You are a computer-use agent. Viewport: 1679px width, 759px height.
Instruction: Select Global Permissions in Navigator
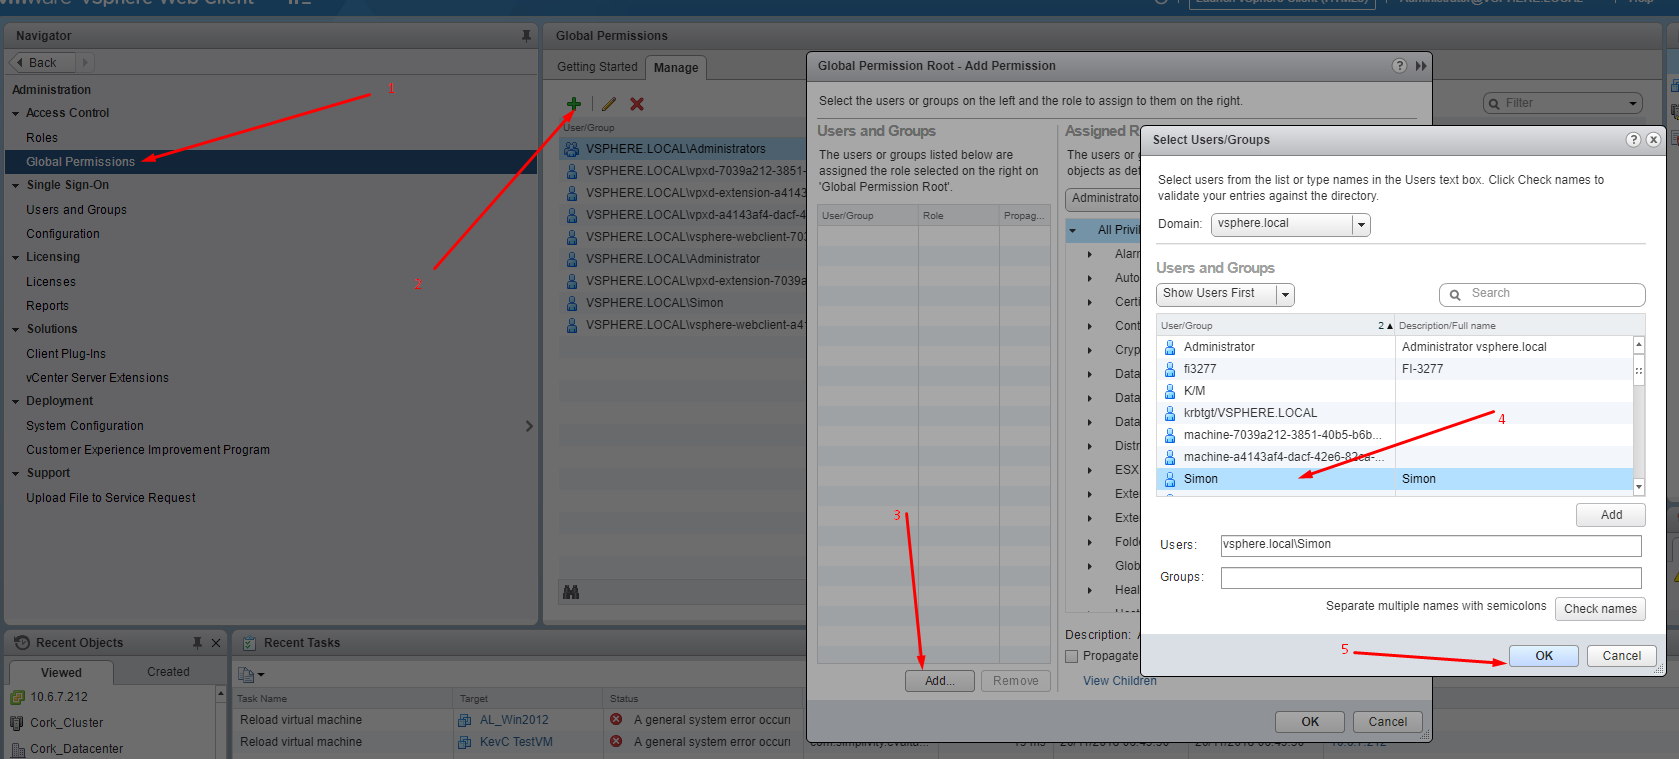(x=271, y=162)
